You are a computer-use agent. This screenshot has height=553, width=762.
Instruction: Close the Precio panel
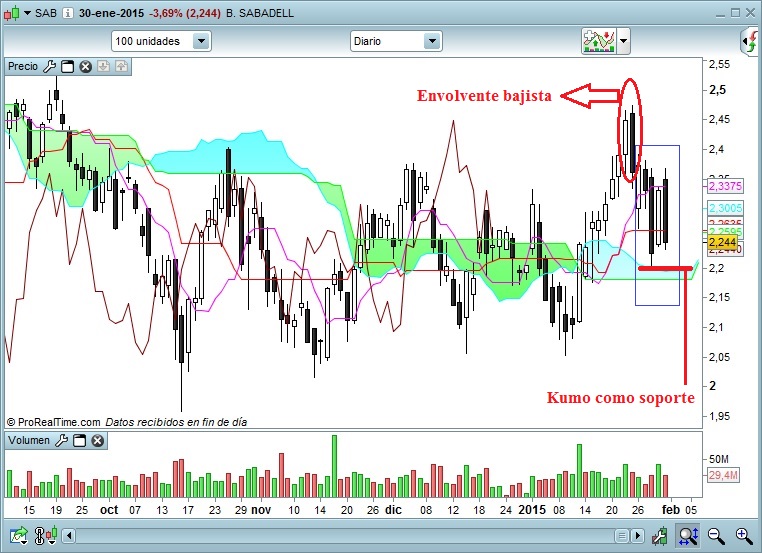[86, 67]
